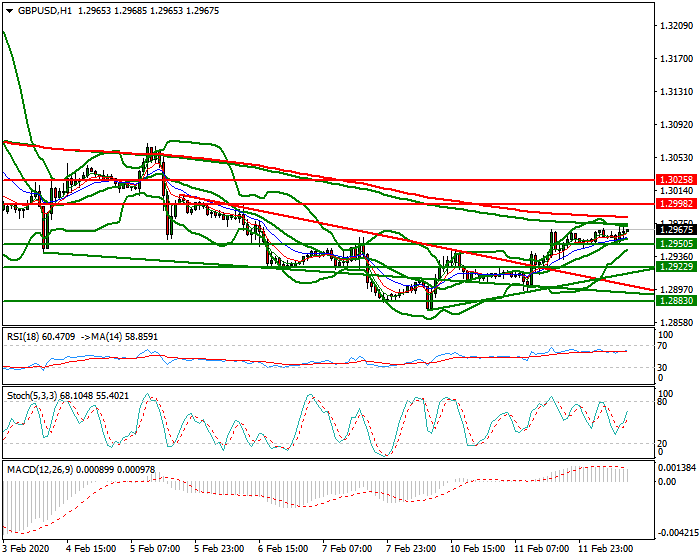Open the chart menu triangle beside GBPUSD,H1
700x560 pixels.
pyautogui.click(x=10, y=11)
